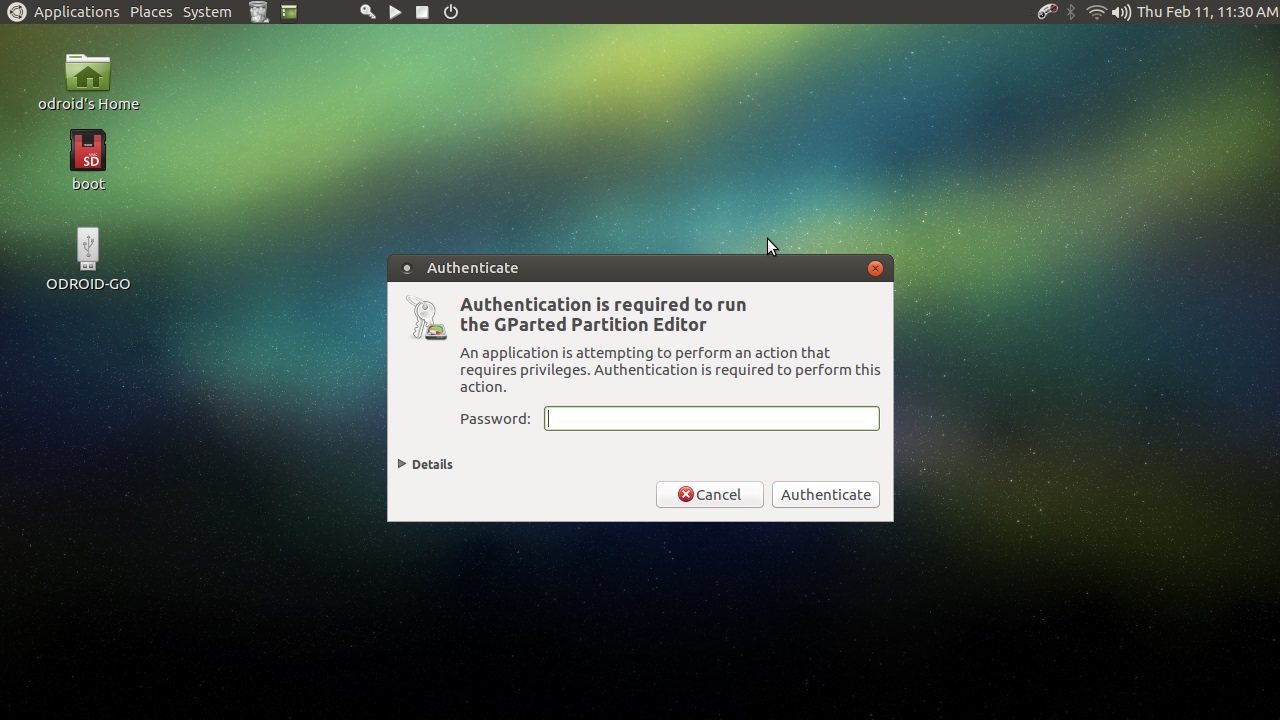Cancel the authentication dialog

[x=709, y=494]
